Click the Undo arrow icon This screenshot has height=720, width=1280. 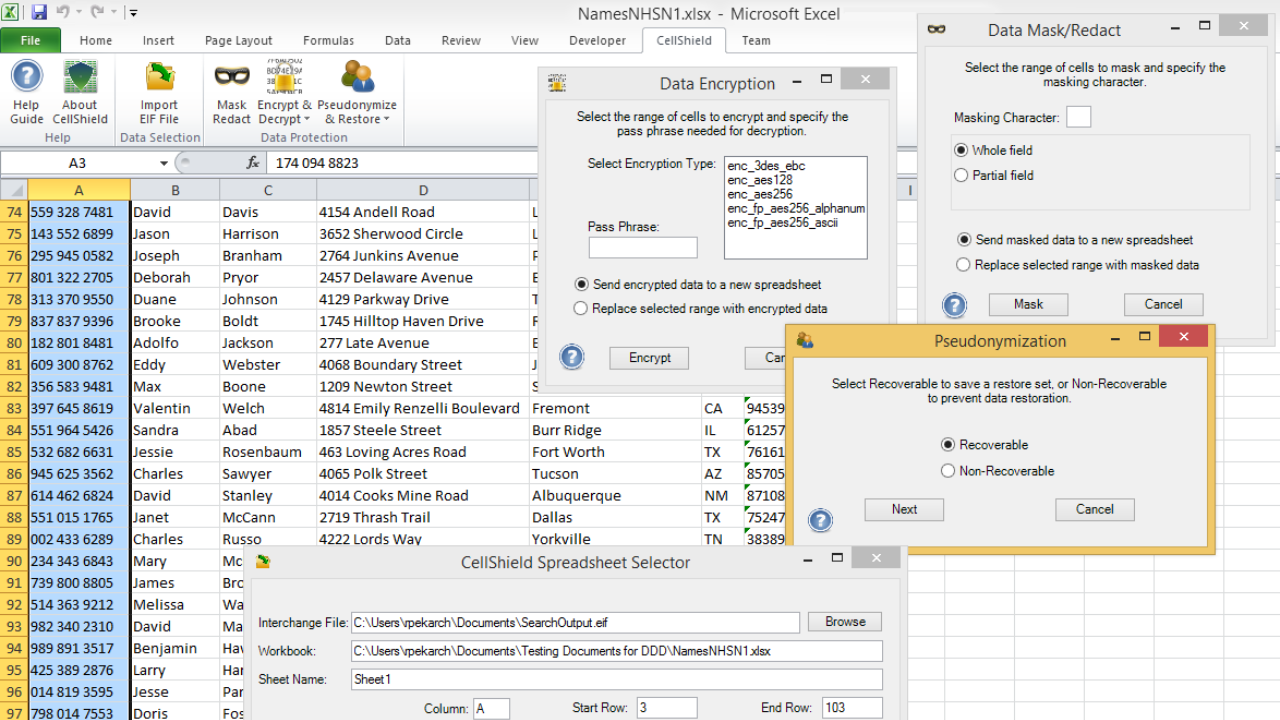tap(62, 13)
